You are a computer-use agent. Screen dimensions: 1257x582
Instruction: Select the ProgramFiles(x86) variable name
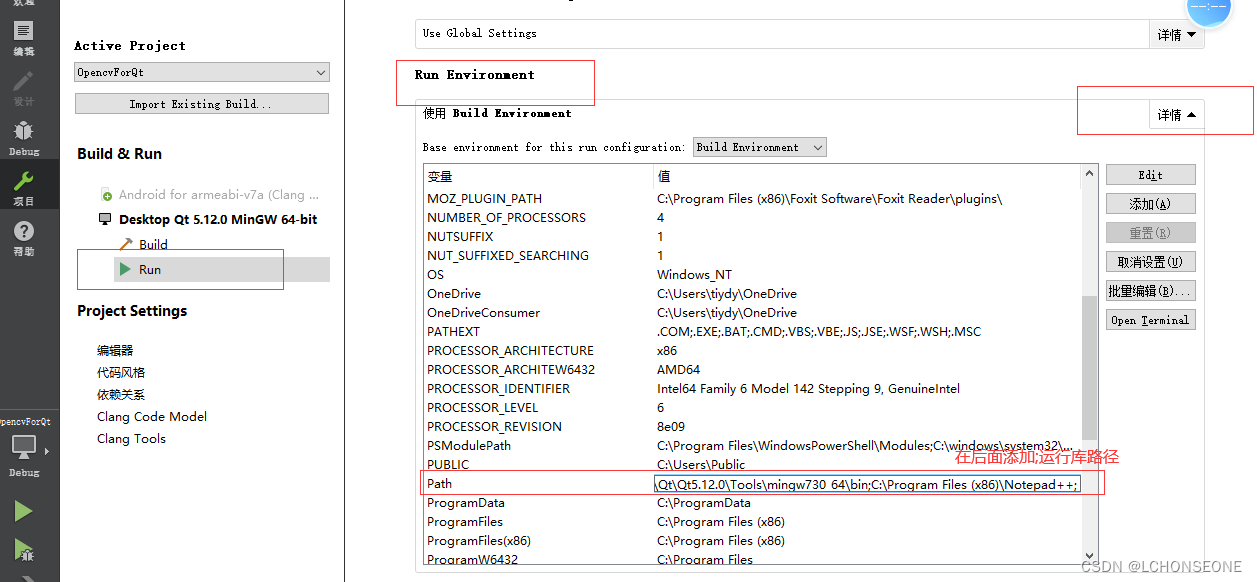479,541
